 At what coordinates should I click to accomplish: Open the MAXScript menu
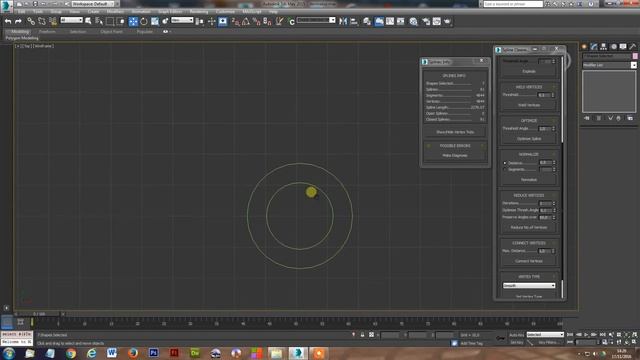click(x=252, y=12)
